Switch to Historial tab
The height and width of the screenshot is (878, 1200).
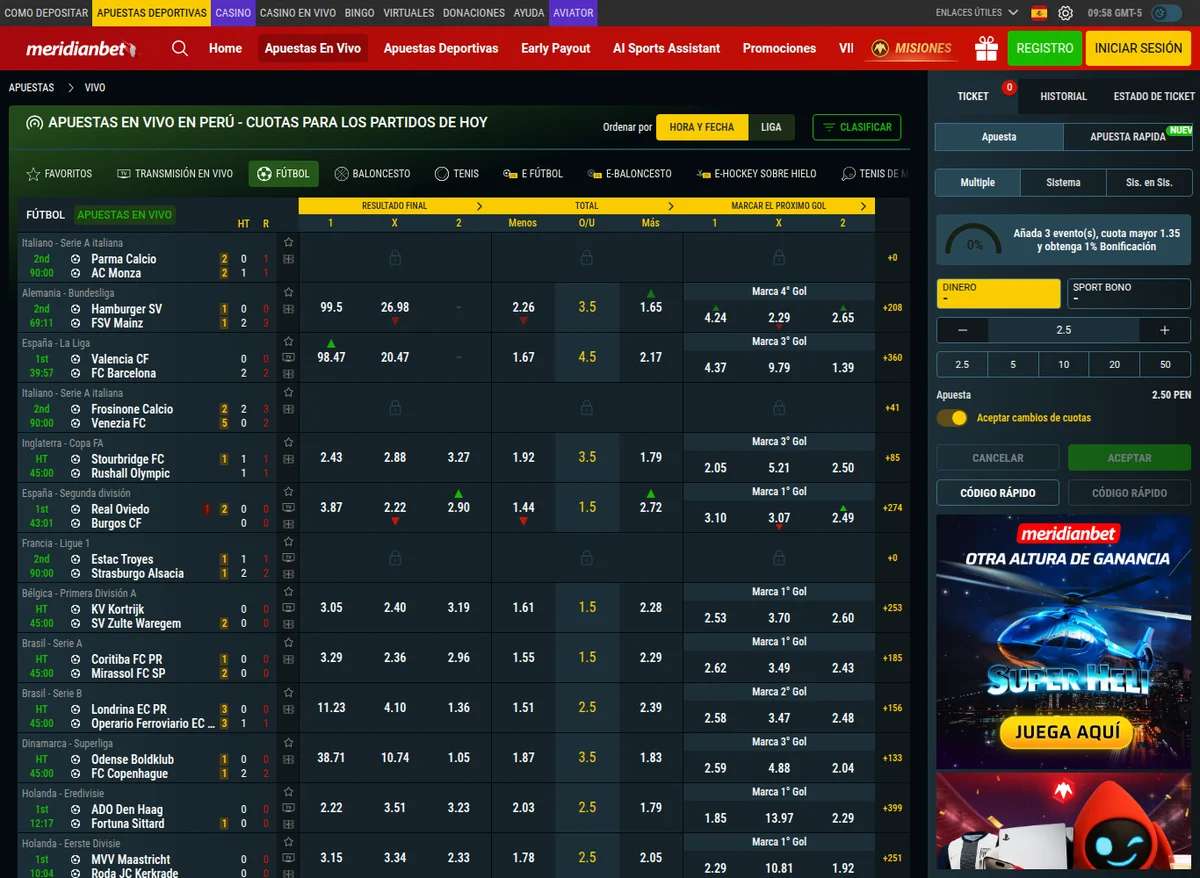point(1063,96)
